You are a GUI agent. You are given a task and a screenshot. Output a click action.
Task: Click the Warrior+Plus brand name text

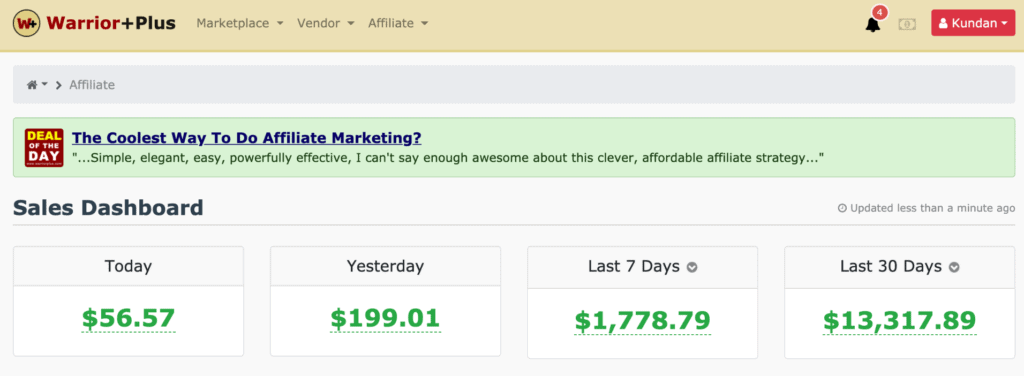tap(111, 24)
